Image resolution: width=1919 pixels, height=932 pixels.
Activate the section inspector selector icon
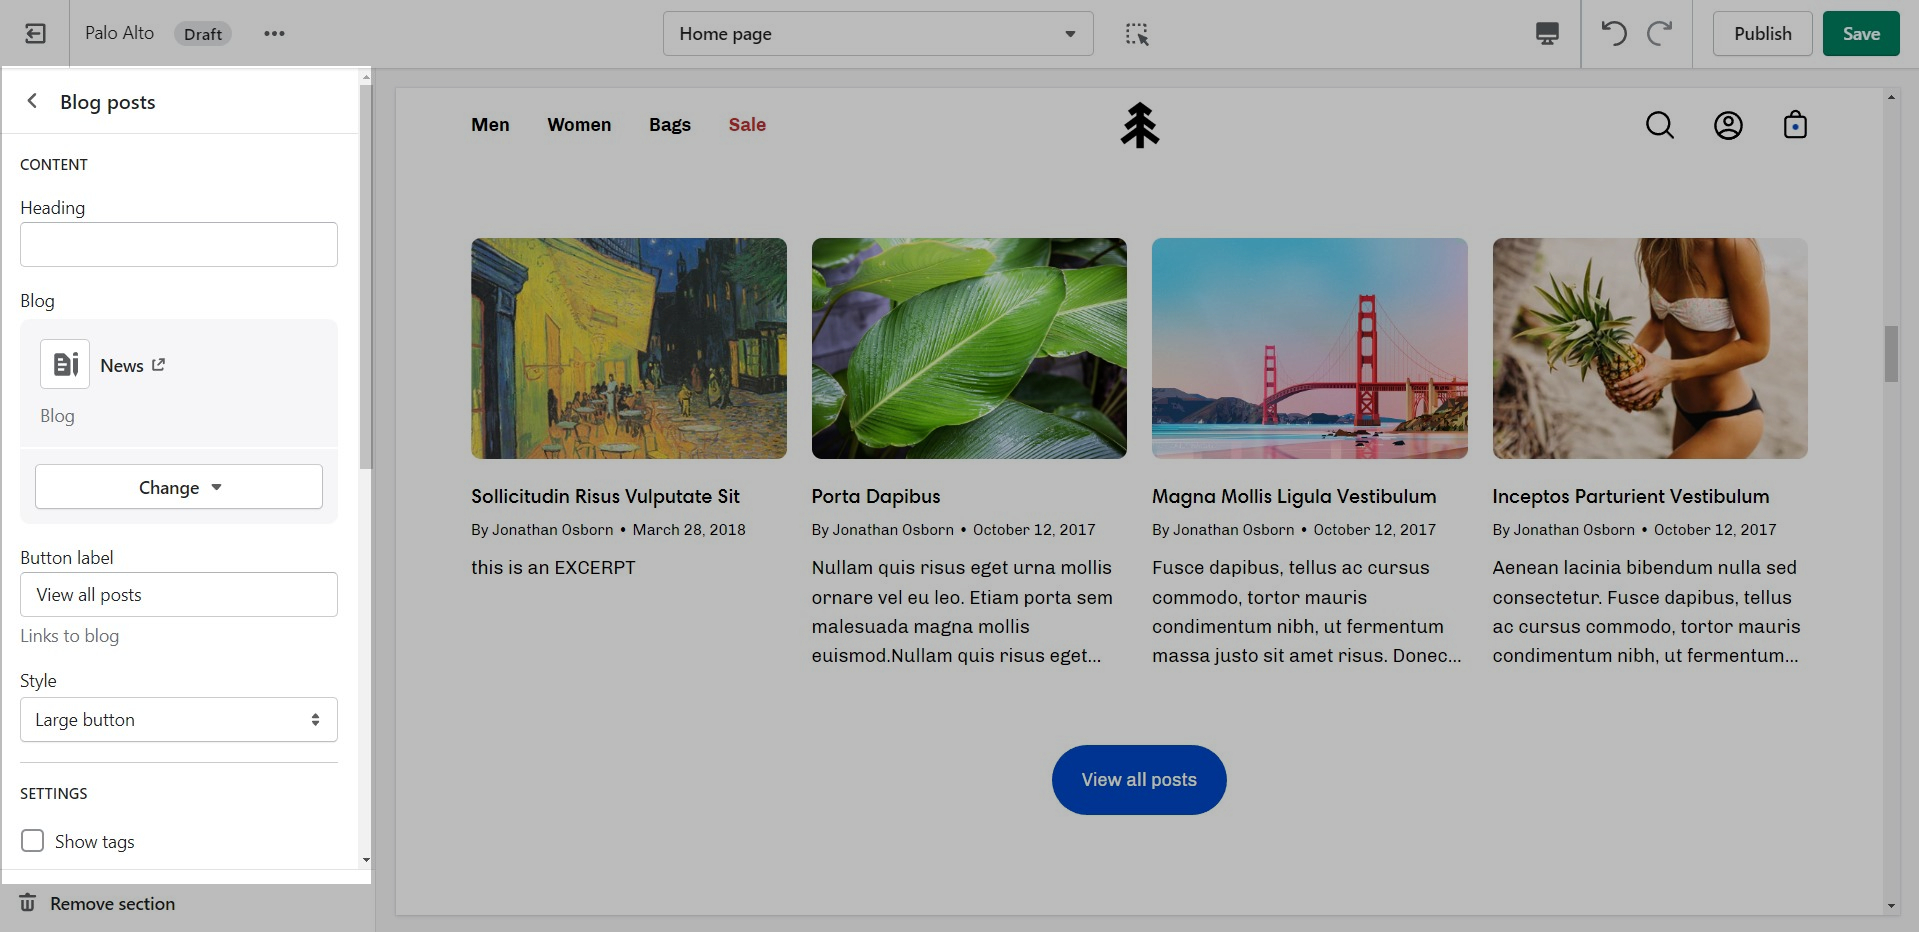coord(1137,34)
